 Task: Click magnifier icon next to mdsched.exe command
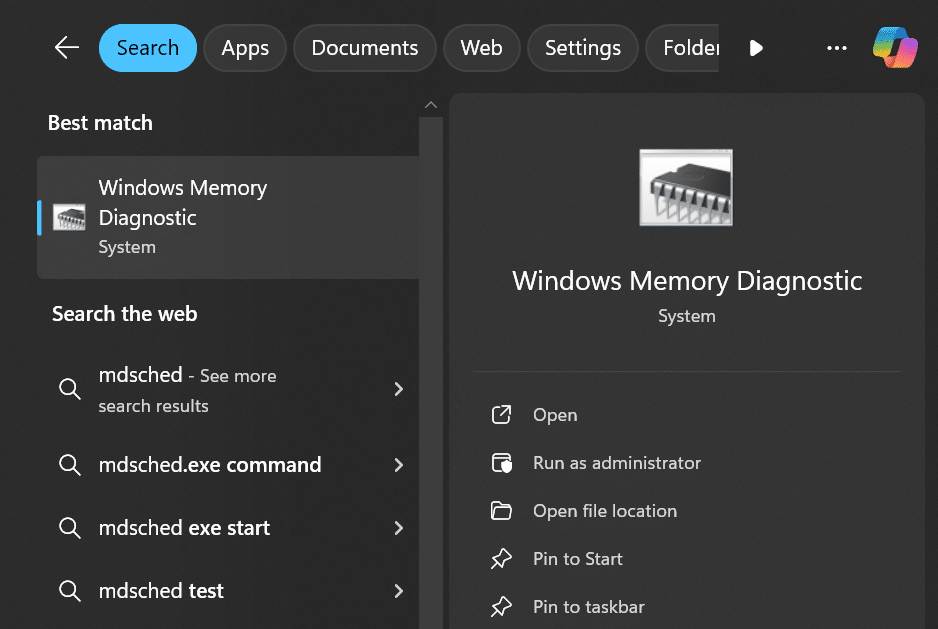(x=69, y=465)
